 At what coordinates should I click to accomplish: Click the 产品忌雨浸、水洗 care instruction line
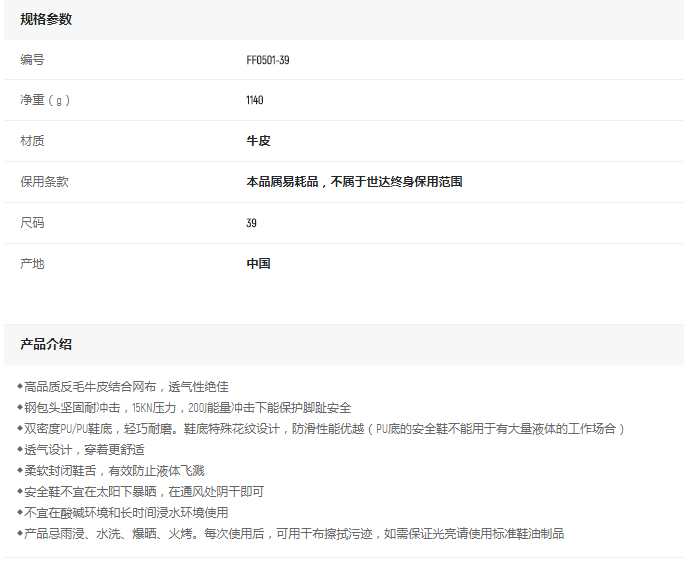coord(294,533)
